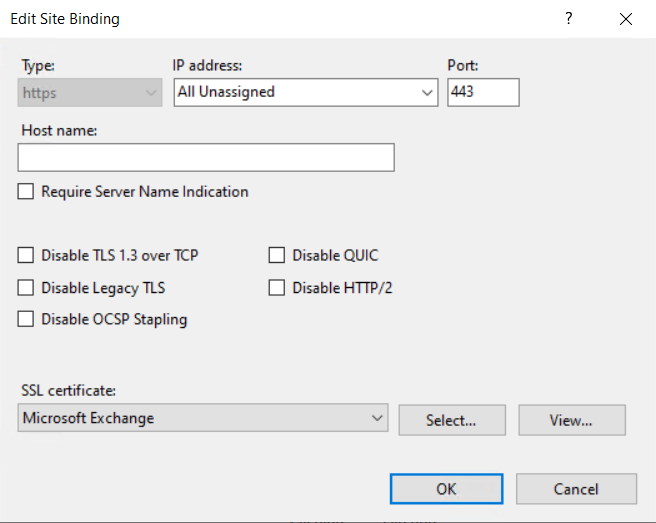Check Disable HTTP/2 option

277,288
